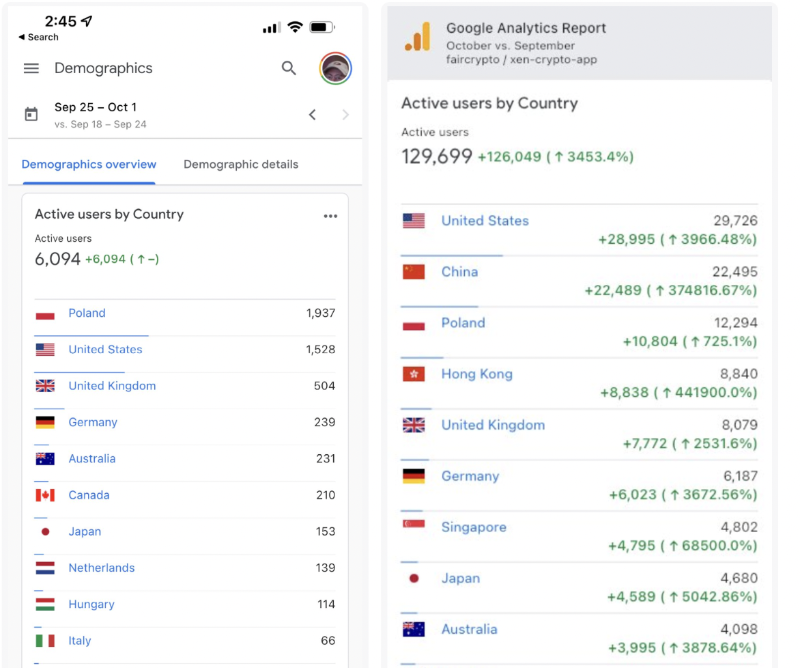
Task: Tap the Hong Kong flag in the report
Action: click(413, 374)
